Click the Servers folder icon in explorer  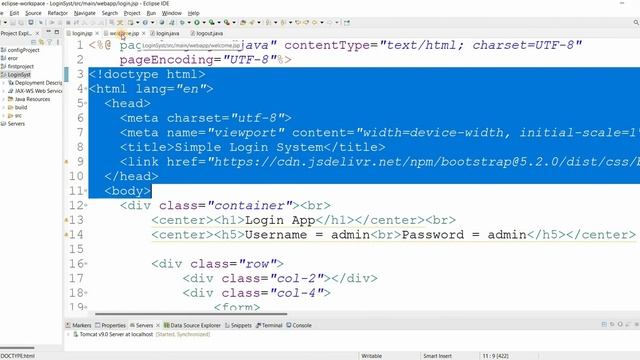[4, 123]
